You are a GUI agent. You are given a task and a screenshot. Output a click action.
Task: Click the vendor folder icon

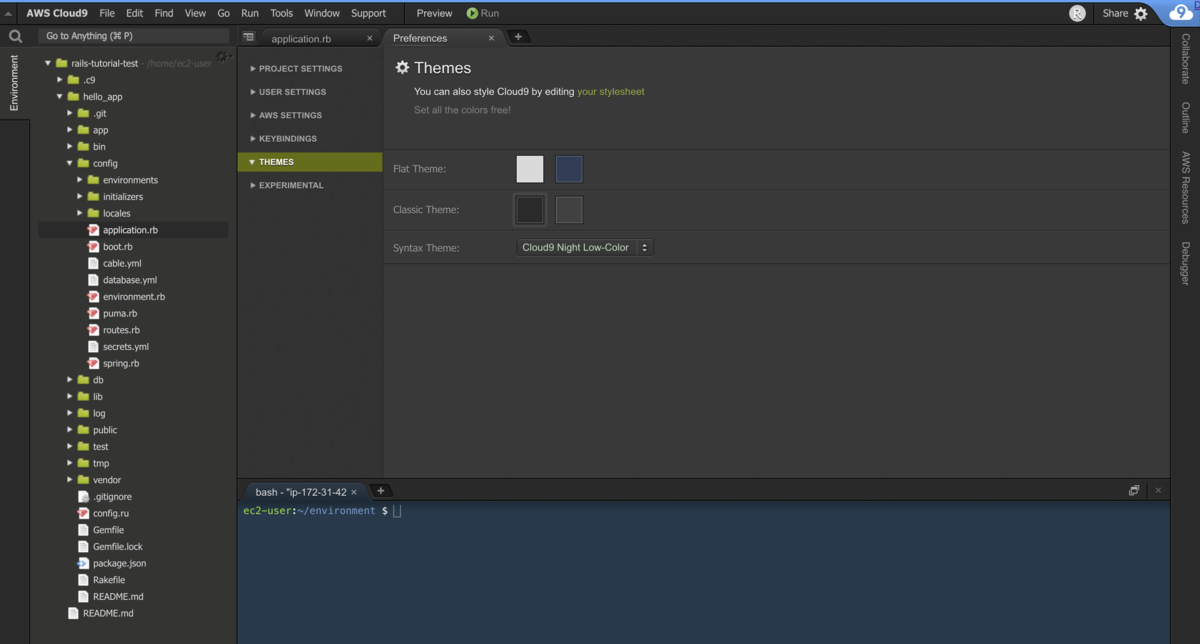pos(83,480)
